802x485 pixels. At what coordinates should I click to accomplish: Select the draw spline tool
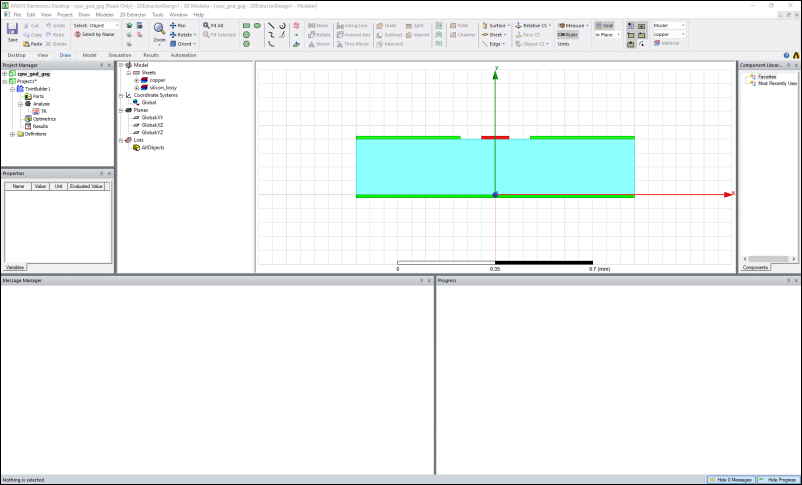point(271,35)
